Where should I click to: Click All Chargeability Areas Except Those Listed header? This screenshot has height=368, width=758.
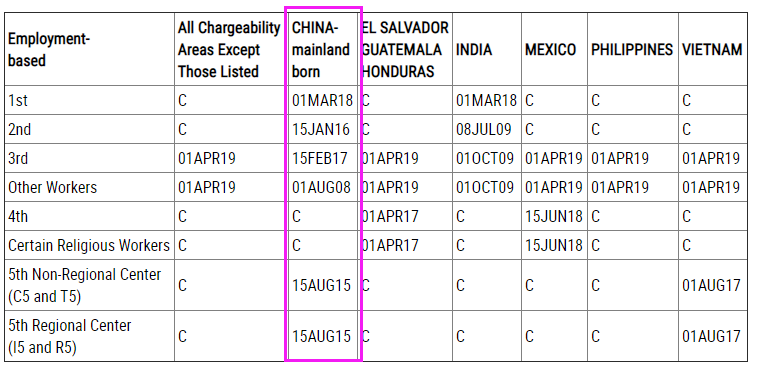point(229,50)
